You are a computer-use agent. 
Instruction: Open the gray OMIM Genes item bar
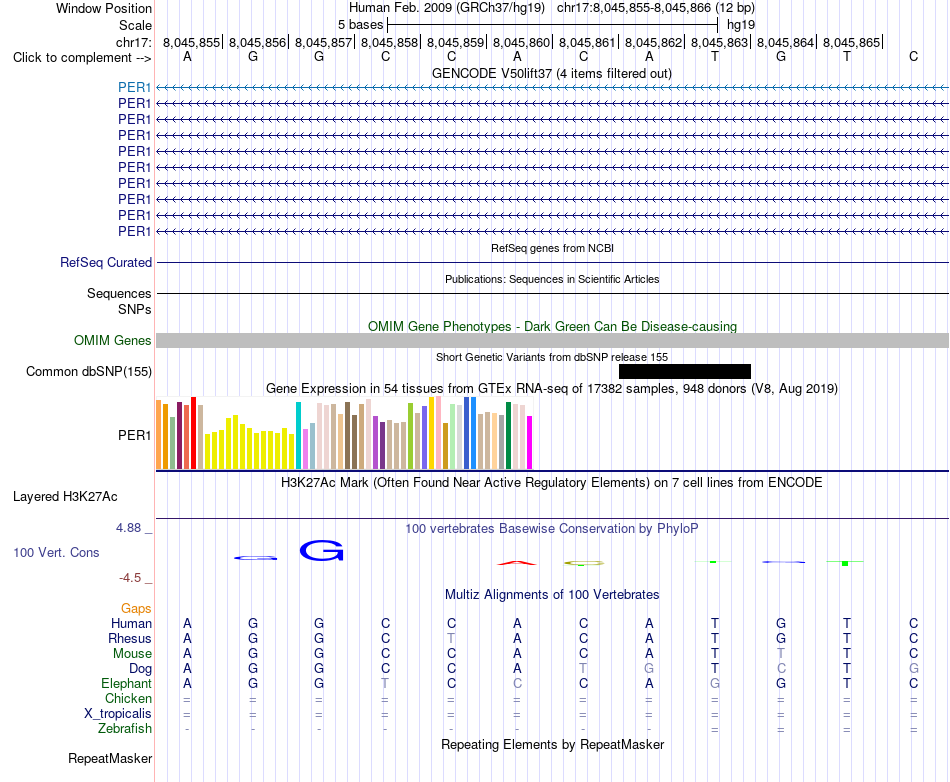(552, 340)
